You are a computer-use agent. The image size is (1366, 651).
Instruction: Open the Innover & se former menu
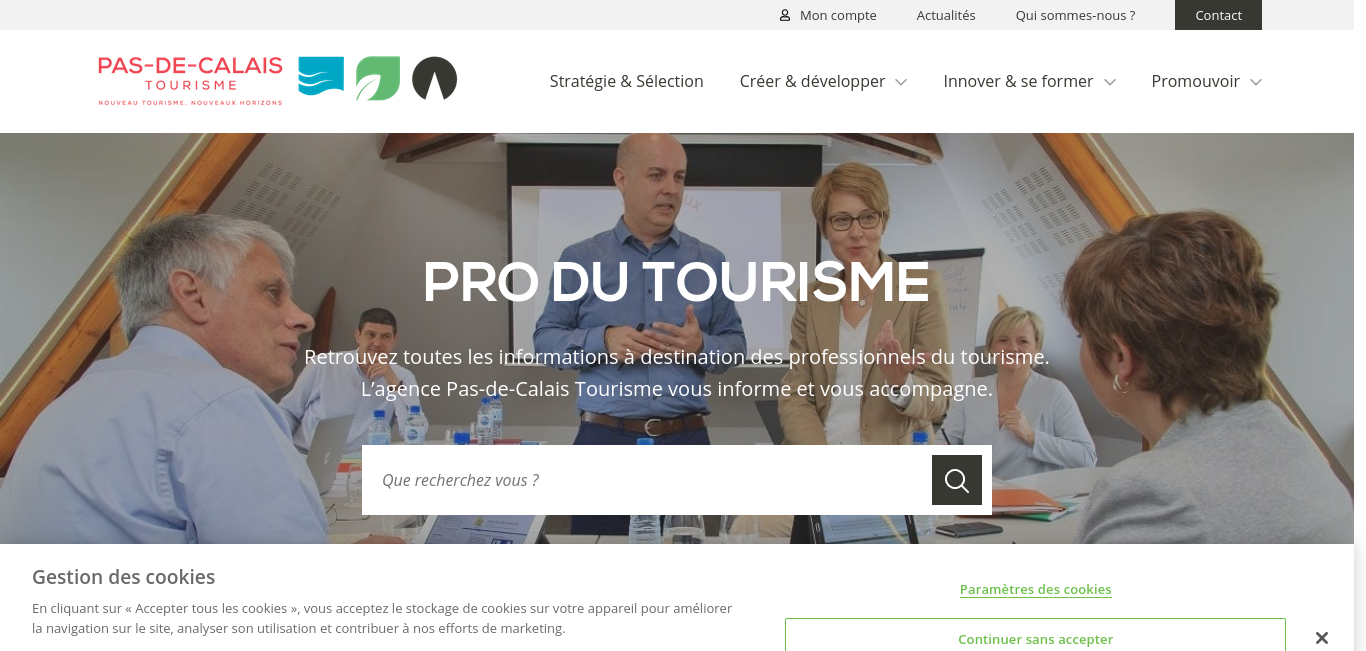tap(1018, 81)
